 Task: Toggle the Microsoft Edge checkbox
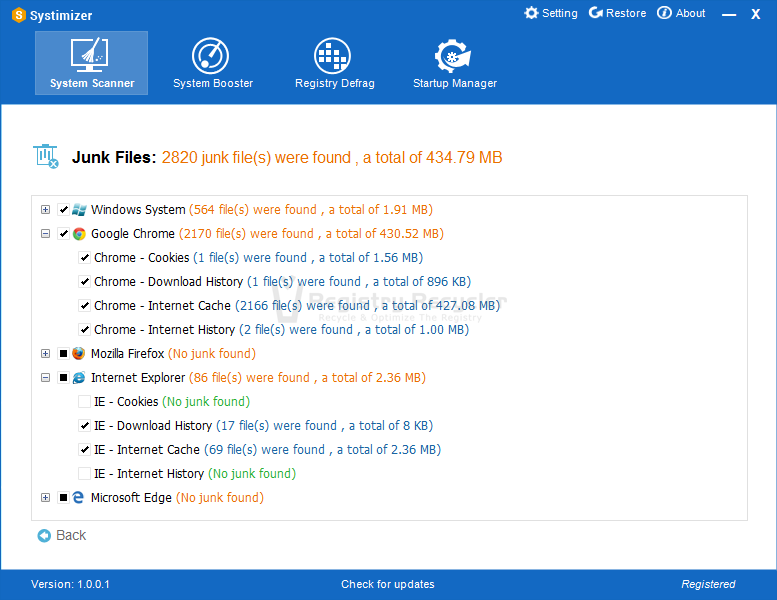[63, 497]
